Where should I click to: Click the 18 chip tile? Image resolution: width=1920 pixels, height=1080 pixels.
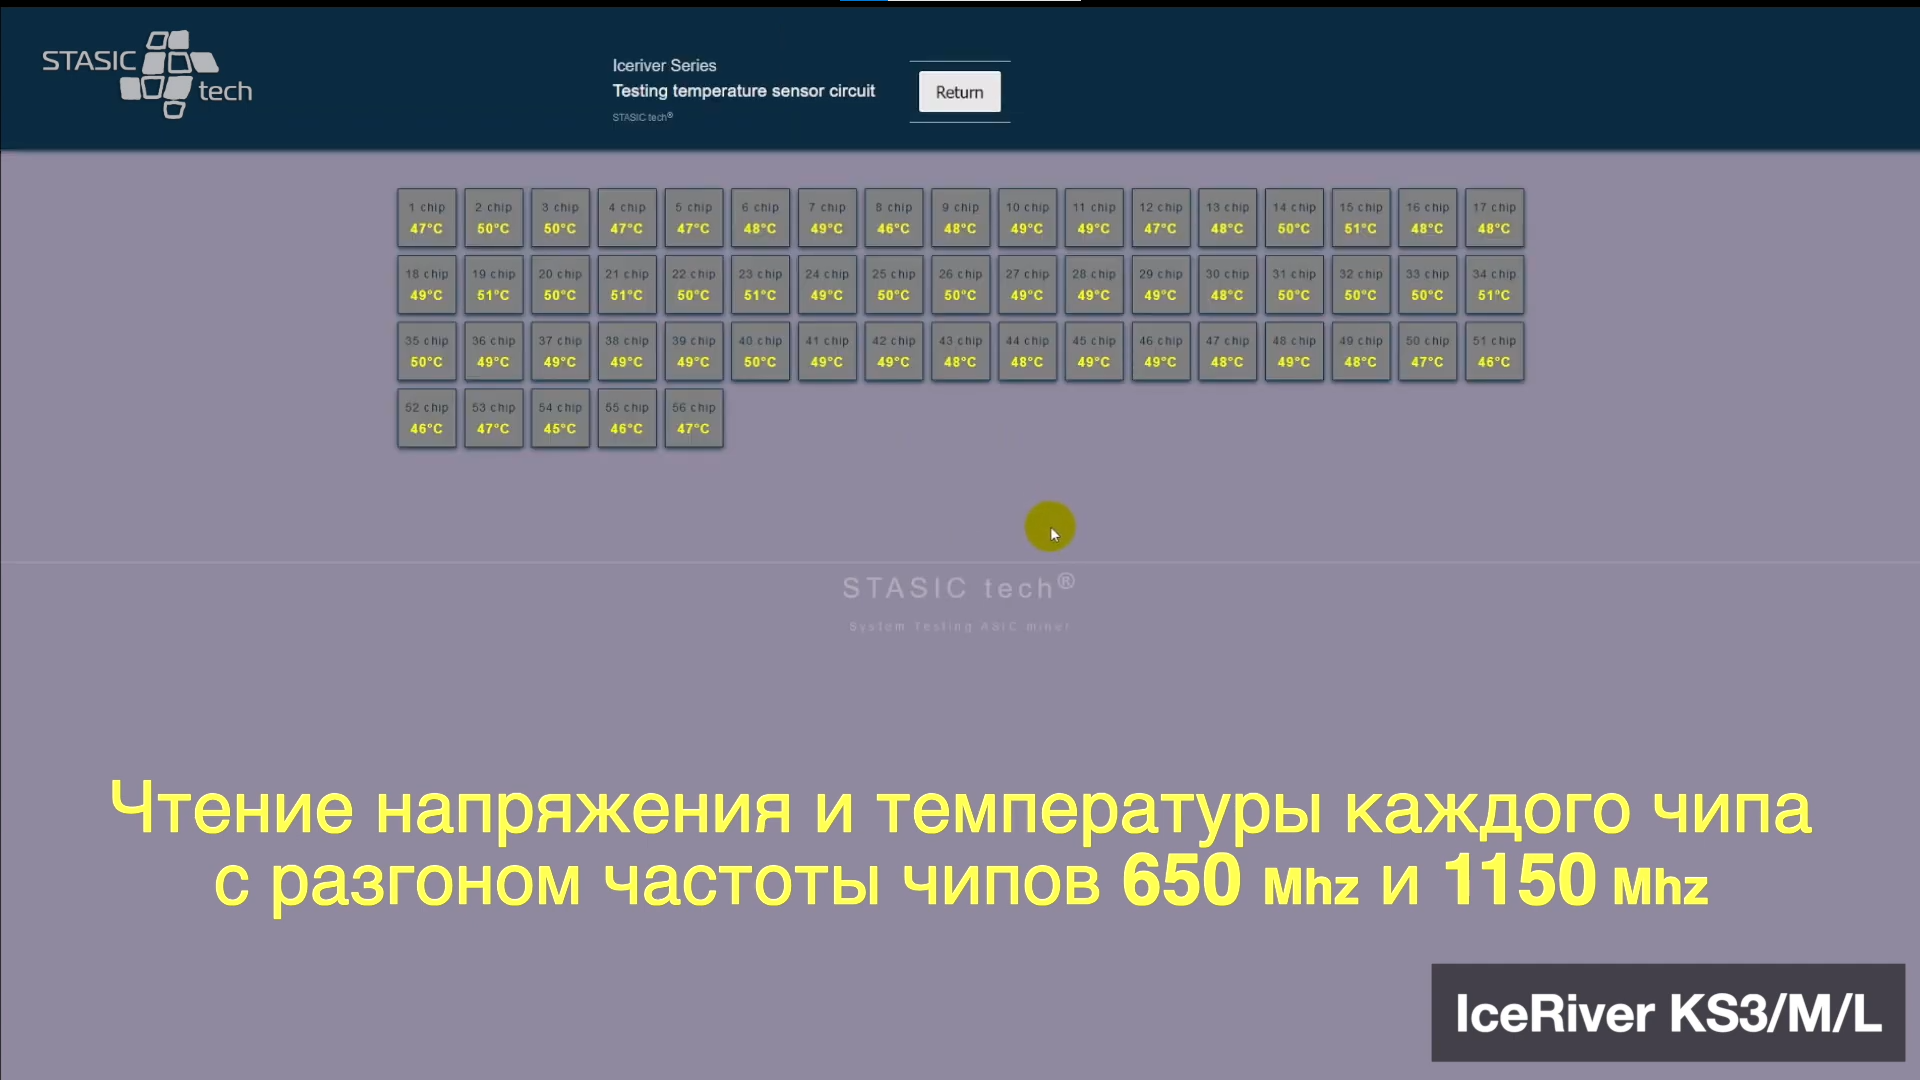point(427,285)
